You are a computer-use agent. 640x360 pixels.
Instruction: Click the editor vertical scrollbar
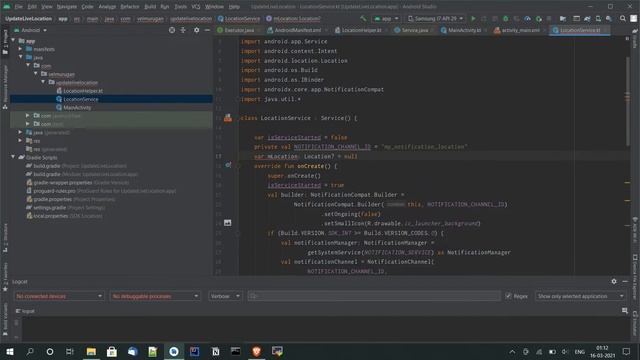[x=627, y=101]
